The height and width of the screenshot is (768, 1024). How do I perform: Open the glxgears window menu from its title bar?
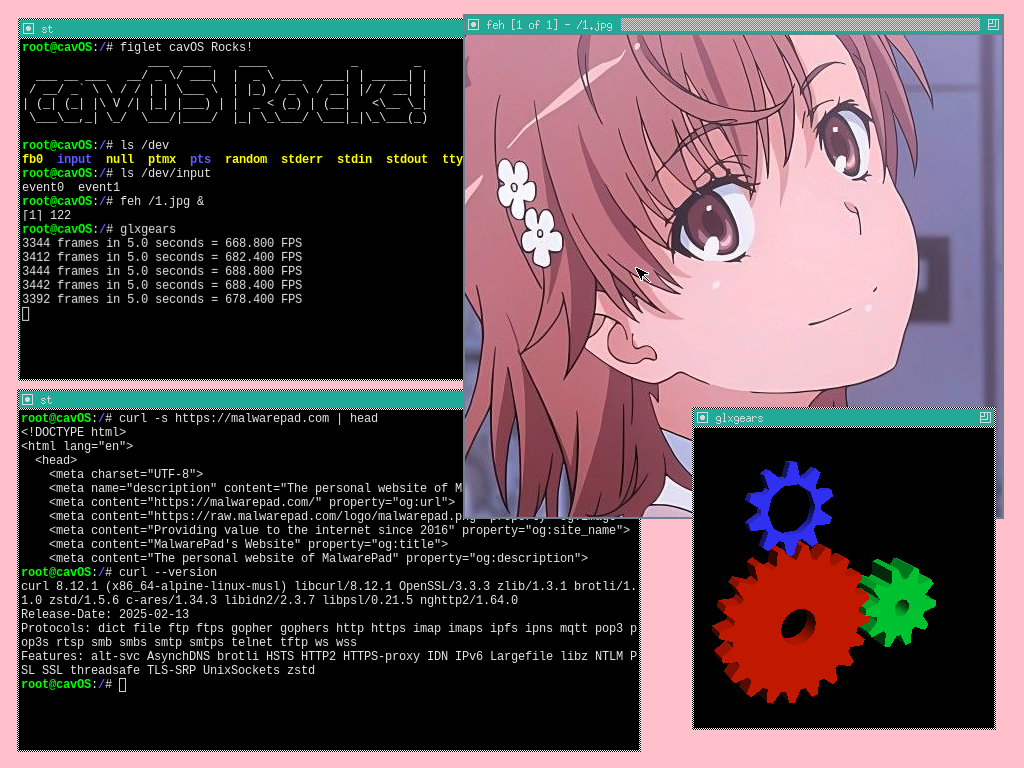click(703, 417)
